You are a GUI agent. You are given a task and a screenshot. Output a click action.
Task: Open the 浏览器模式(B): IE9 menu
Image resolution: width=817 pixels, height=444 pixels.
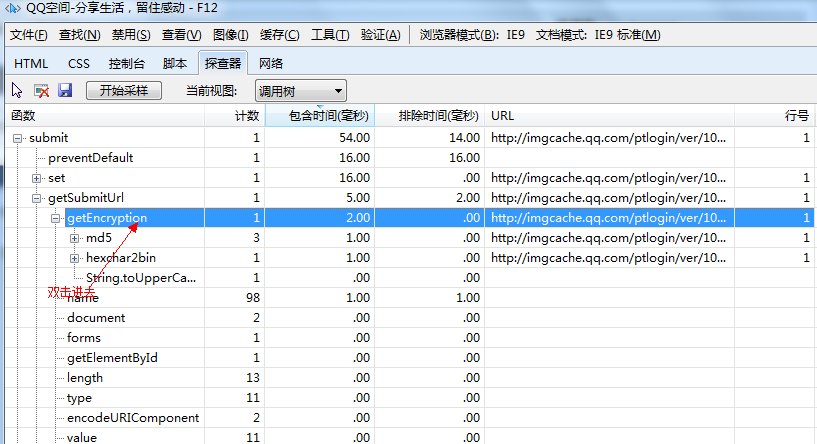point(472,35)
